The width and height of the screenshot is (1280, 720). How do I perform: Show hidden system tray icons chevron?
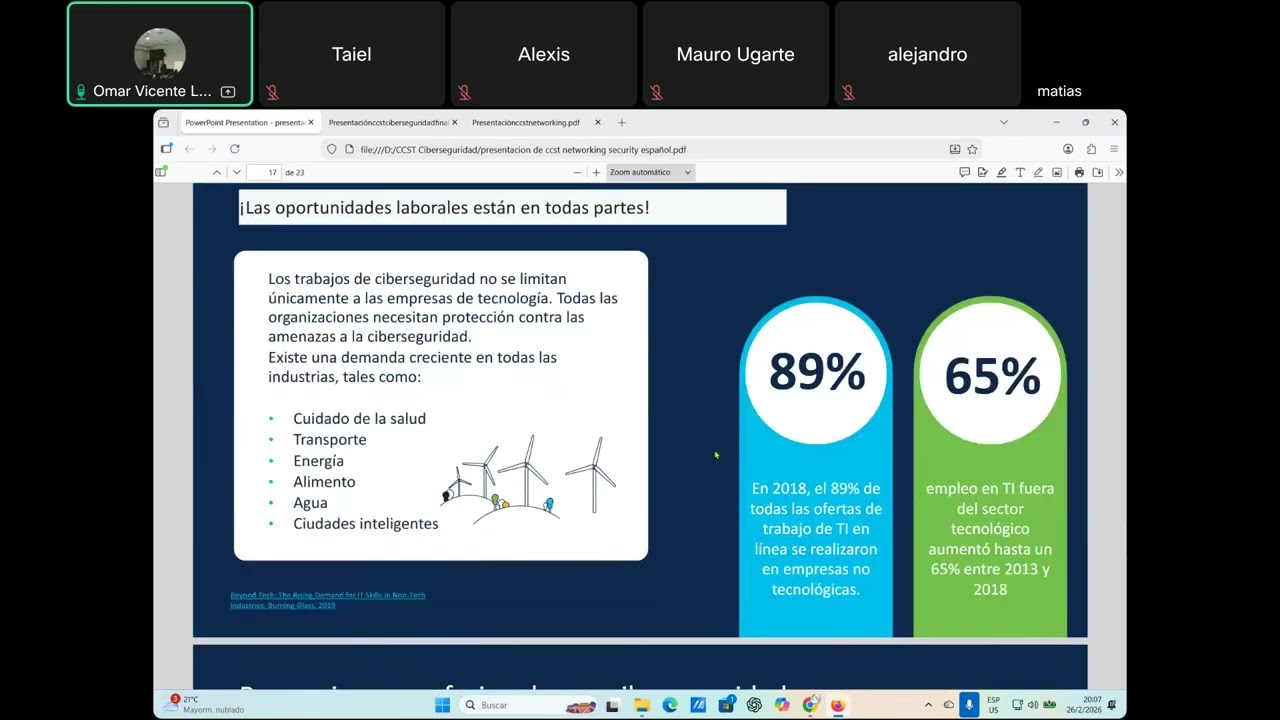point(928,705)
